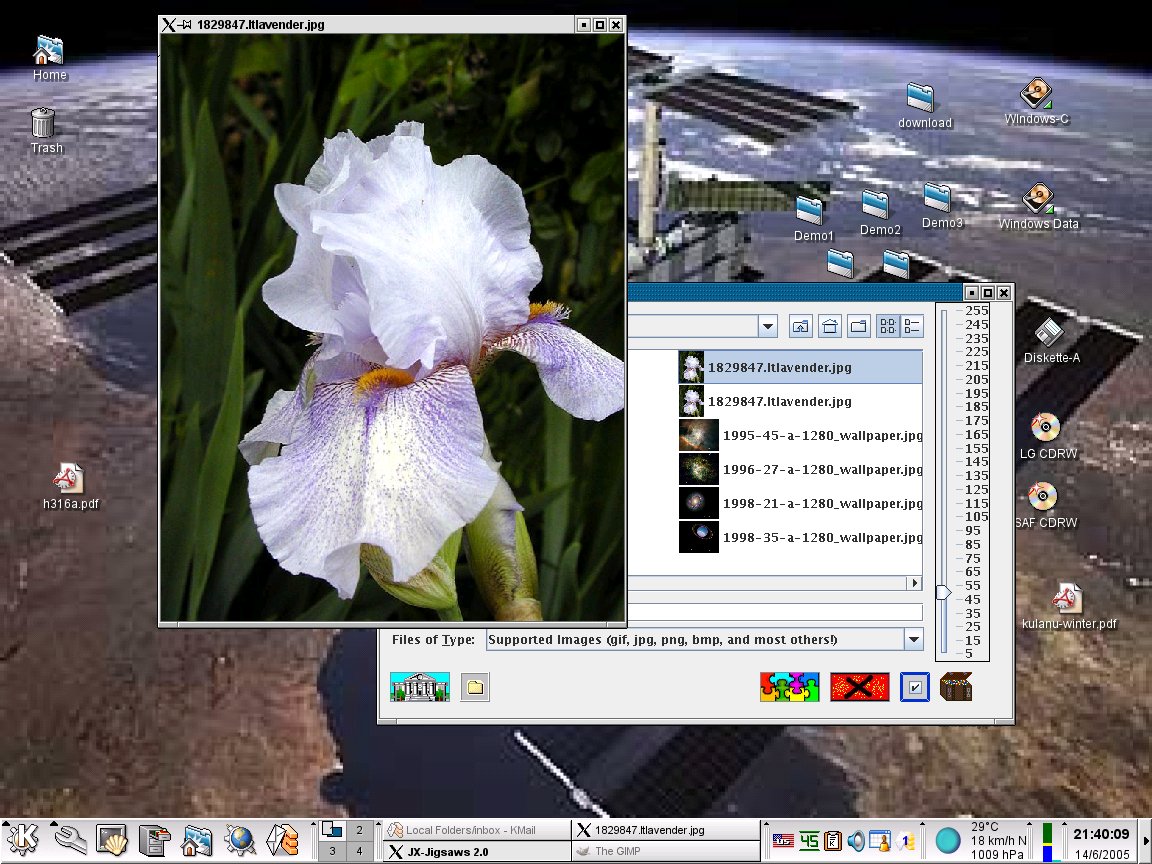Open the Windows Data drive icon
Image resolution: width=1152 pixels, height=864 pixels.
pyautogui.click(x=1037, y=206)
